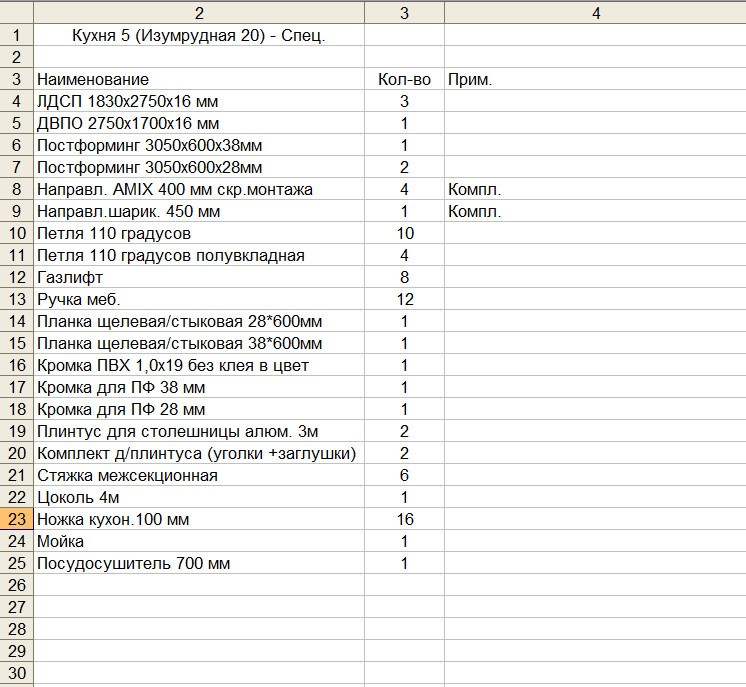Select the title cell "Кухня 5 (Изумрудная 20) - Спец."

(199, 35)
